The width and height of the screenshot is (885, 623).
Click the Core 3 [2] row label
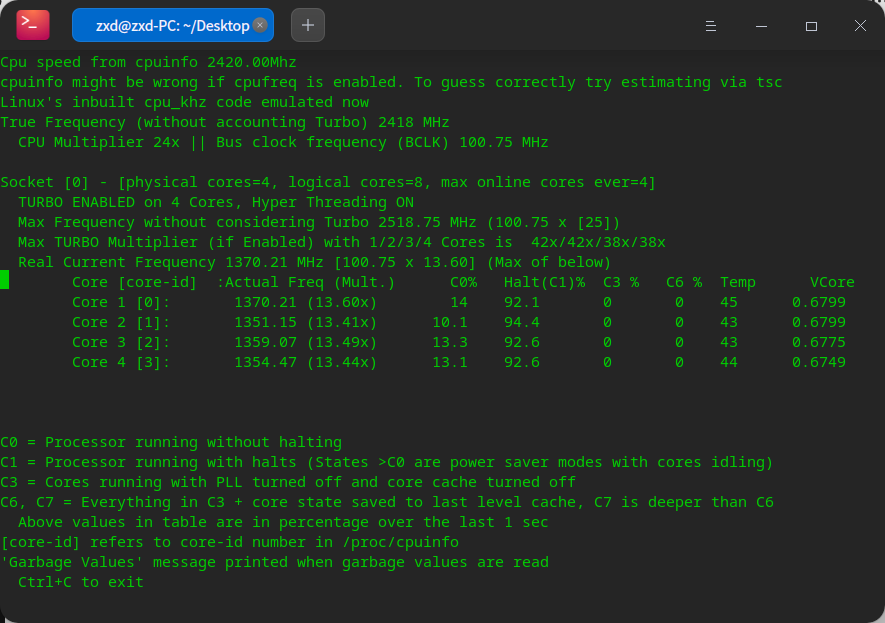[x=121, y=342]
